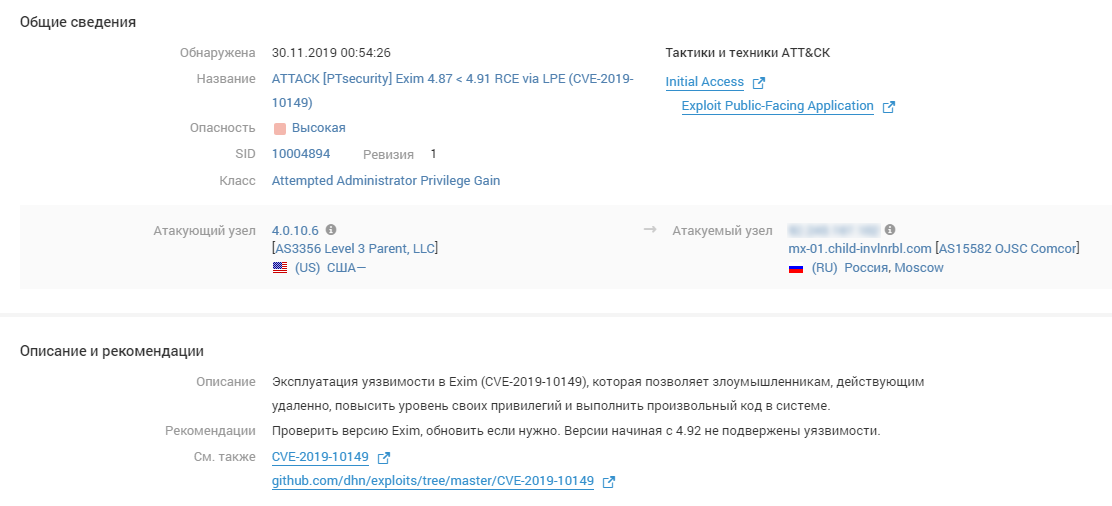Click the US flag icon
Screen dimensions: 1112x506
(x=280, y=268)
